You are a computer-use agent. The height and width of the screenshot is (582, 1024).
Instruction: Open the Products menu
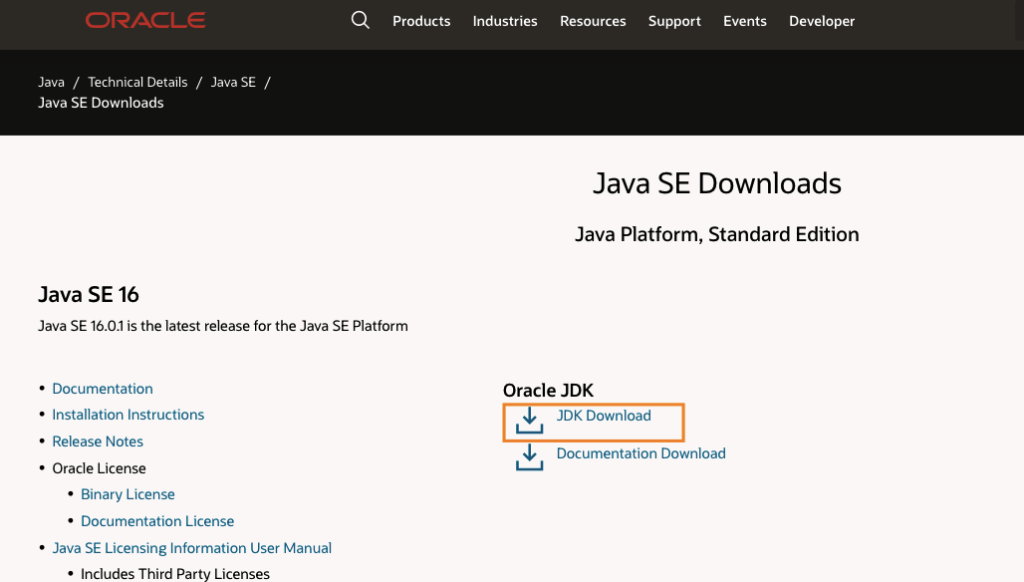[x=421, y=21]
